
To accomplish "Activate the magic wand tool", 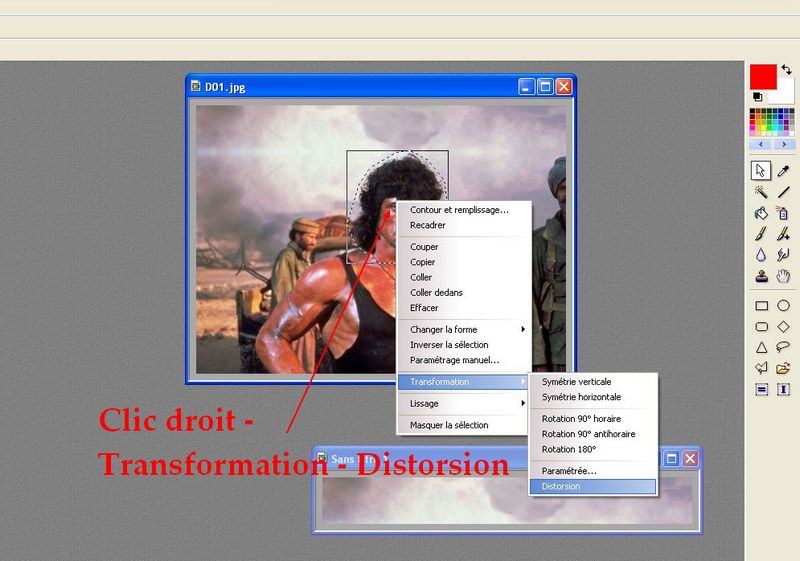I will click(761, 191).
